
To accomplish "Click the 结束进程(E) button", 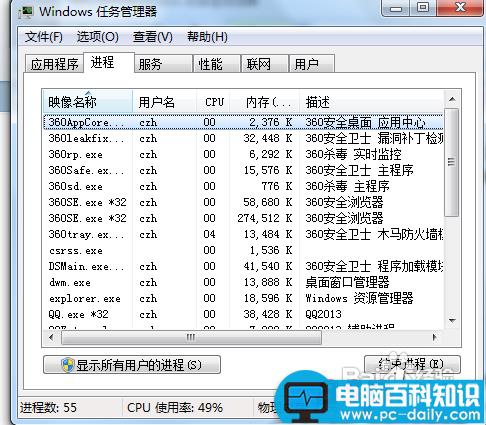I will [x=412, y=364].
